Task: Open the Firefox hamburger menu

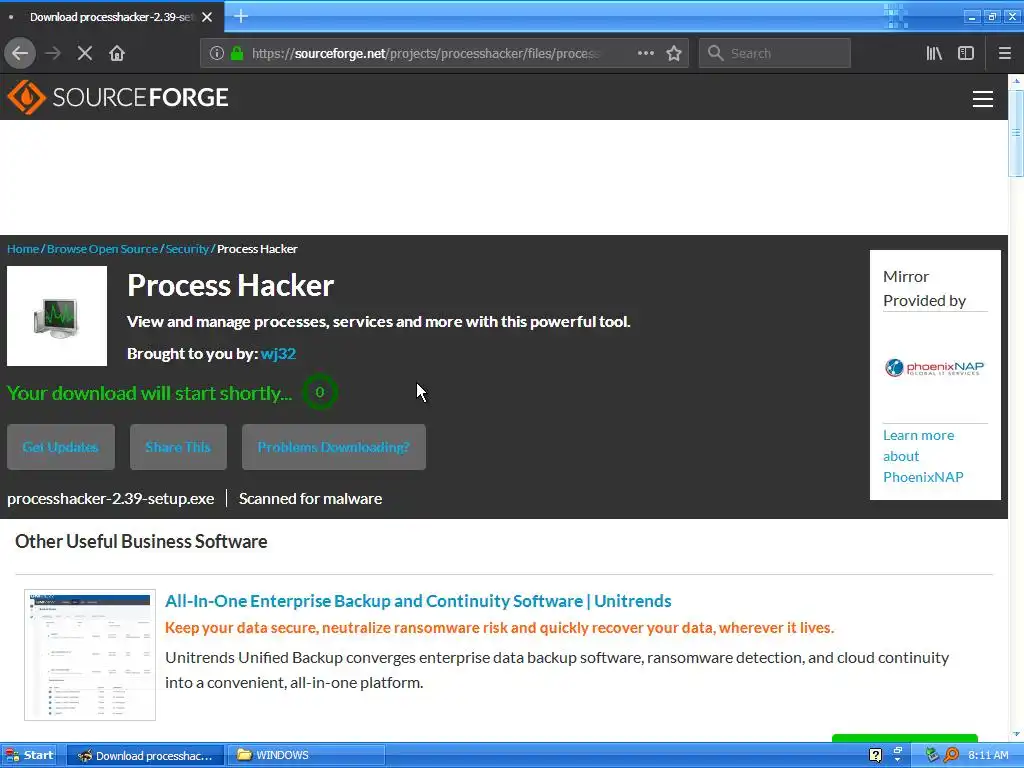Action: pos(1004,53)
